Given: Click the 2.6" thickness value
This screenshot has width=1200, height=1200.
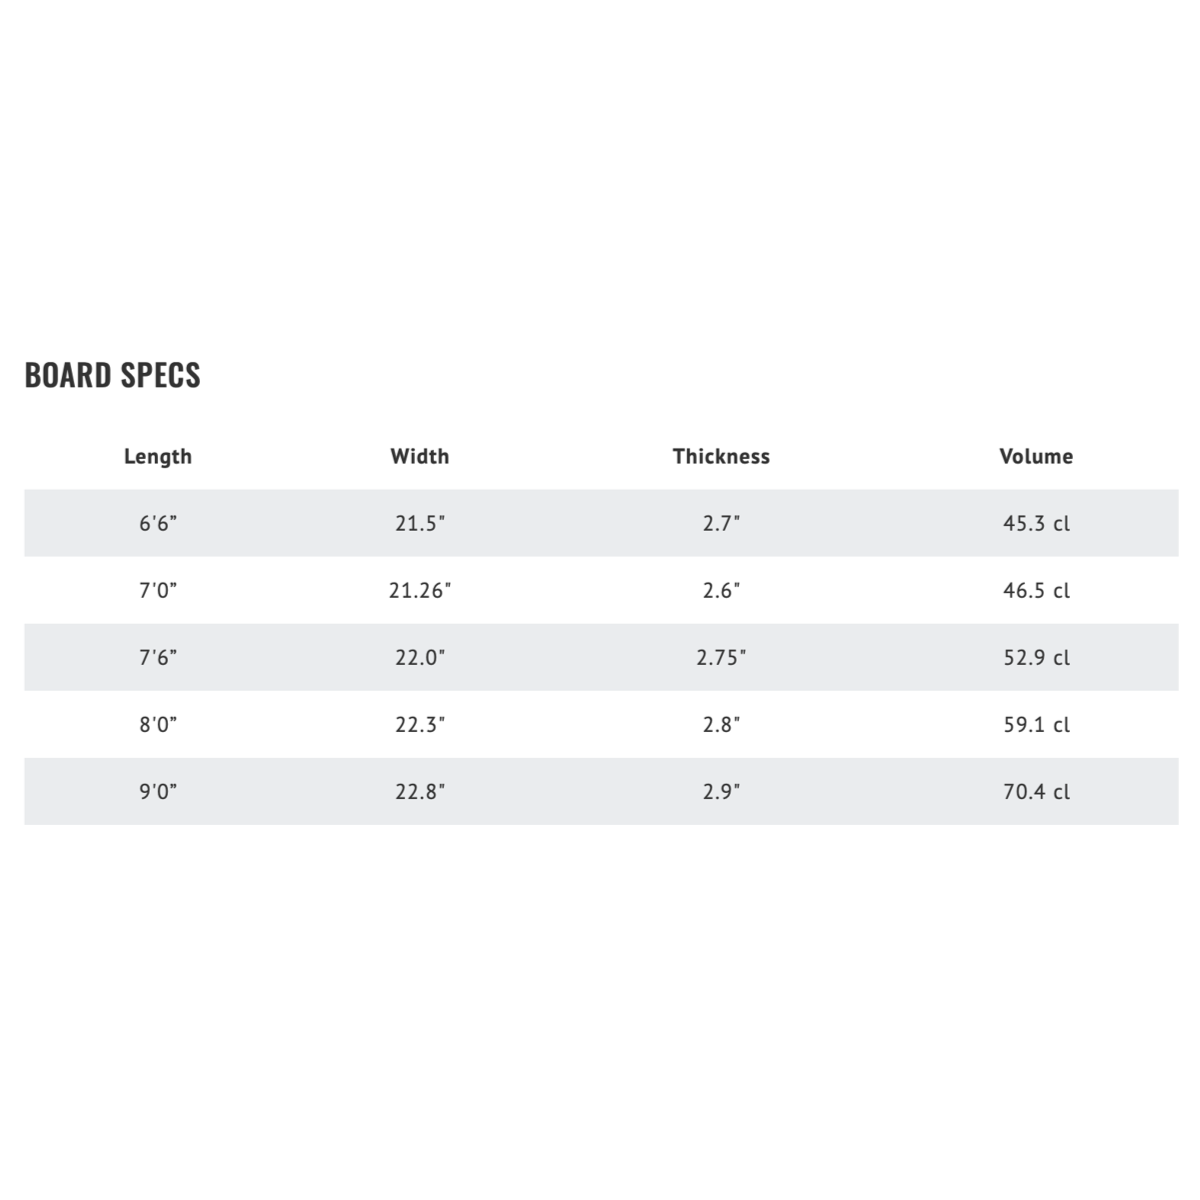Looking at the screenshot, I should coord(721,591).
